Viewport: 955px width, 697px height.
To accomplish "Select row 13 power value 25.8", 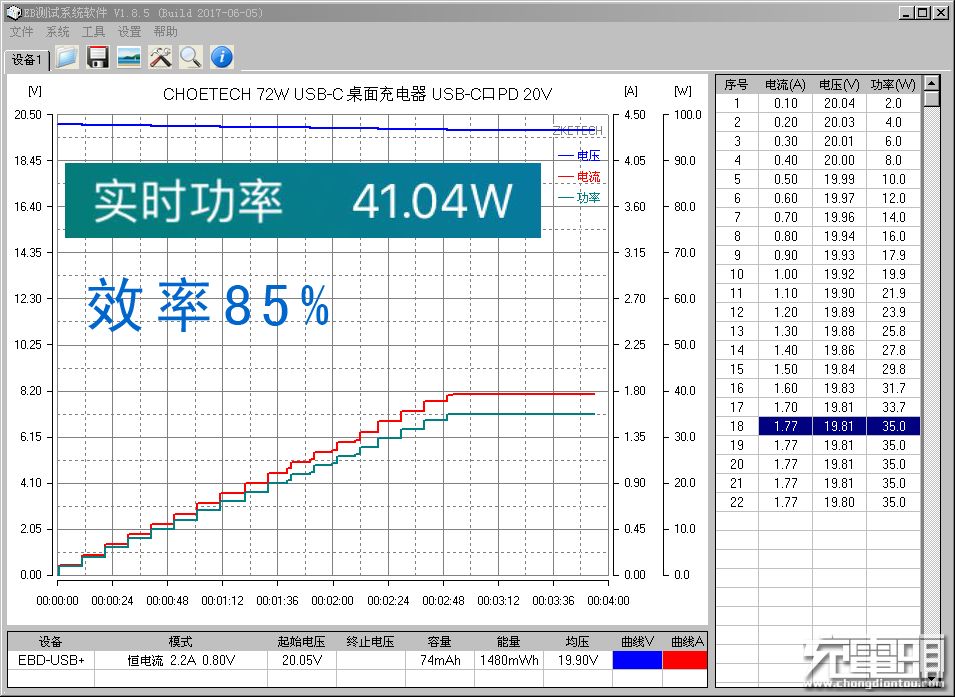I will coord(893,331).
